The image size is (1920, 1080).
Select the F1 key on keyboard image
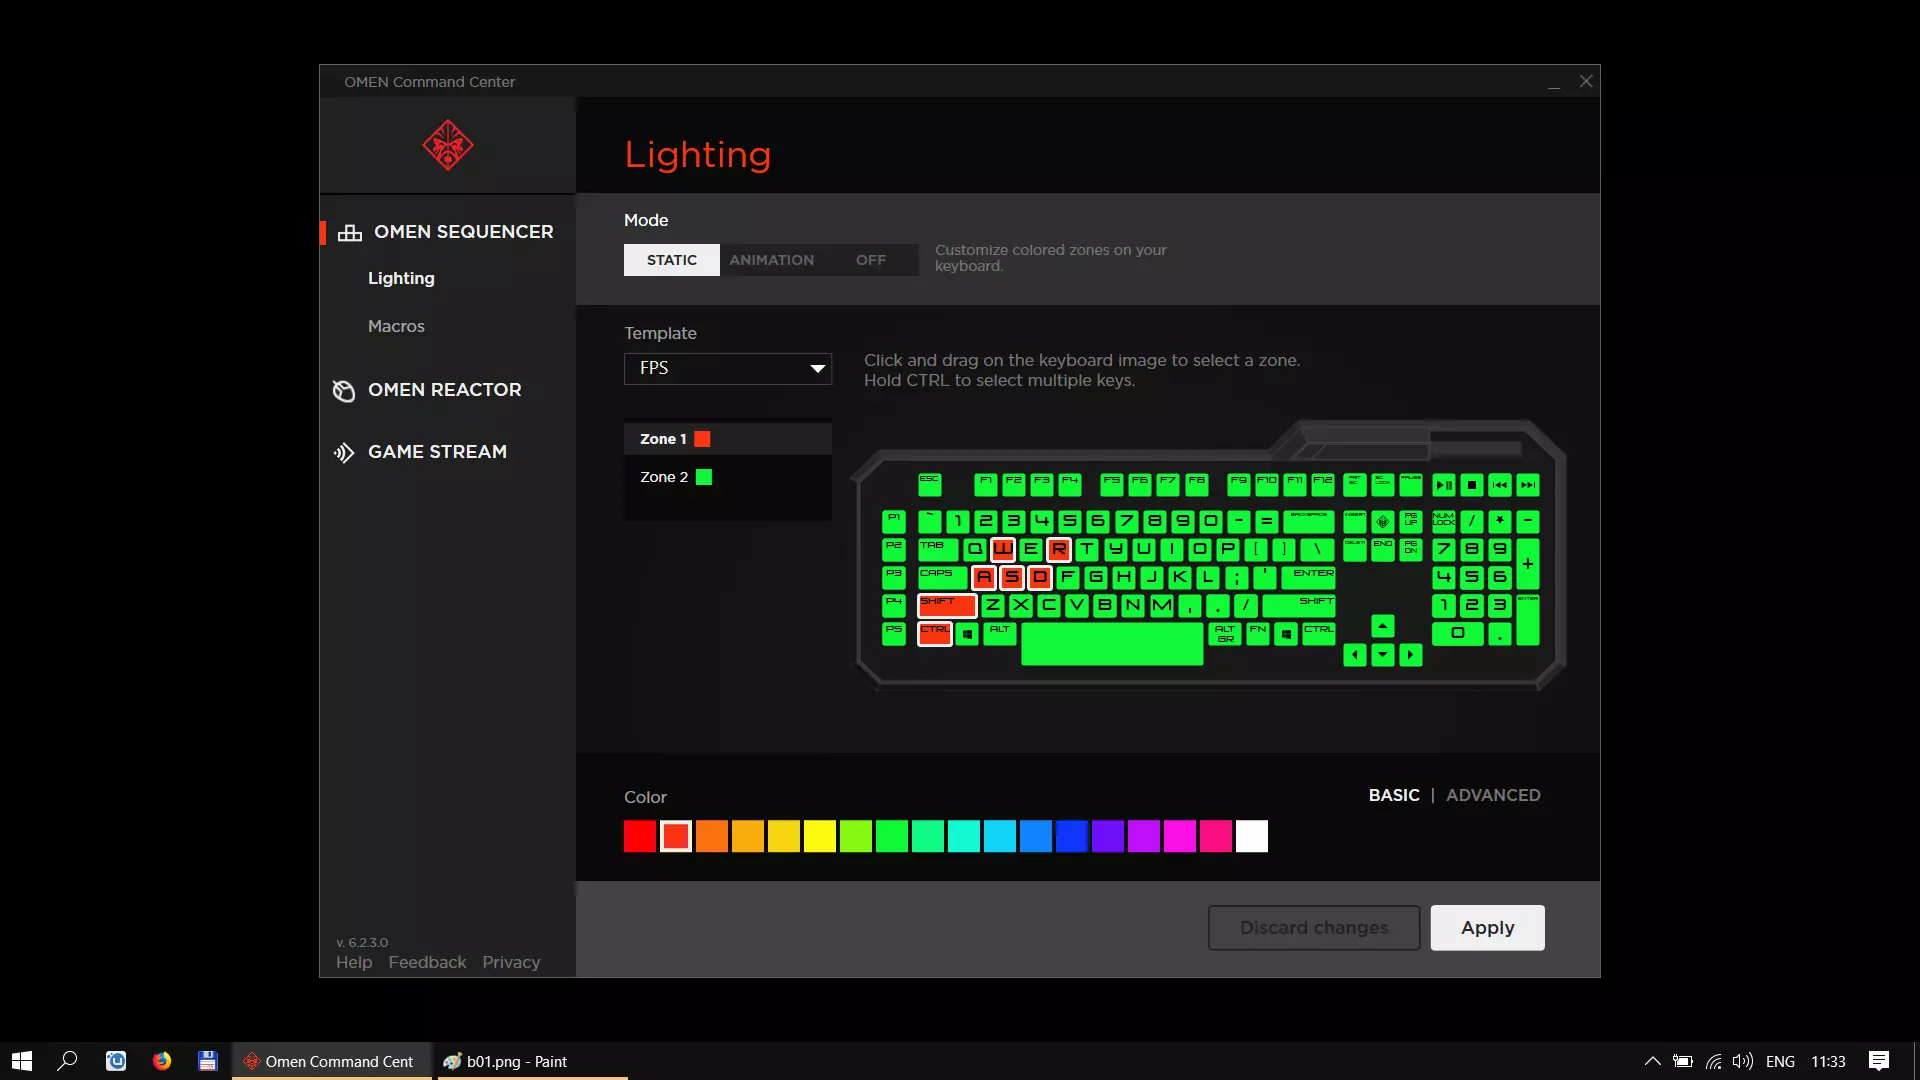pos(986,485)
